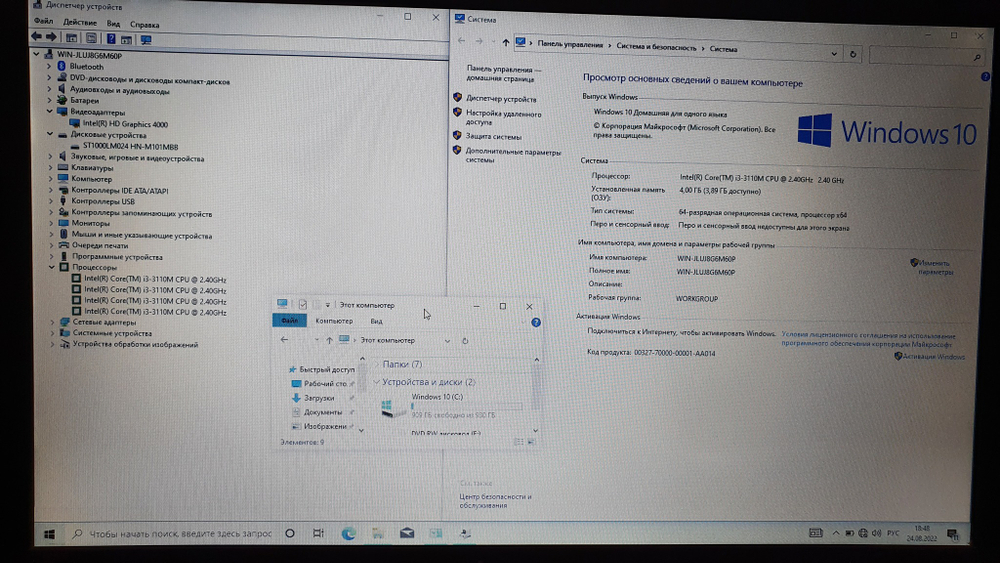Viewport: 1000px width, 563px height.
Task: Open the Справка menu in Device Manager
Action: pyautogui.click(x=145, y=25)
